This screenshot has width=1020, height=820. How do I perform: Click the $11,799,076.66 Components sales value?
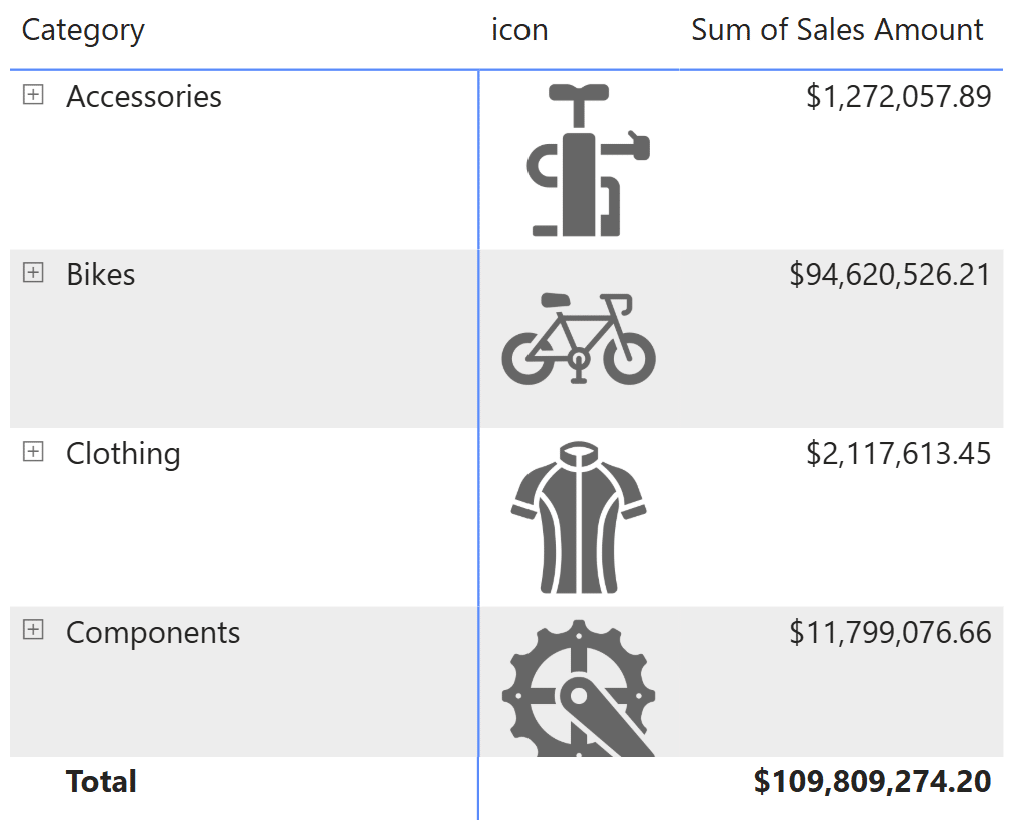coord(889,633)
